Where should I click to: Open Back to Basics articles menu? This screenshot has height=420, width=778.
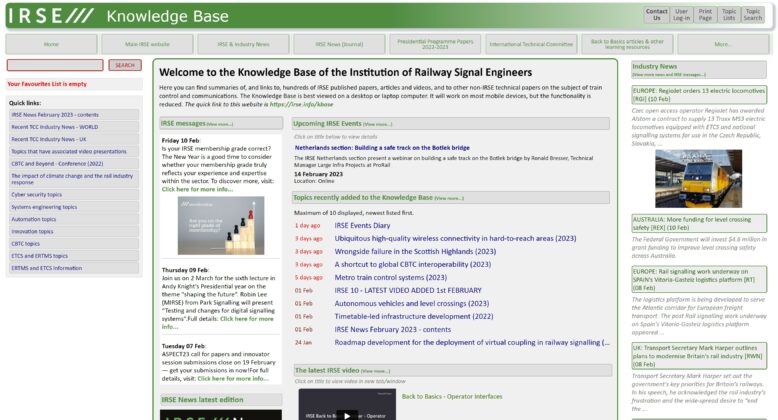[x=627, y=44]
